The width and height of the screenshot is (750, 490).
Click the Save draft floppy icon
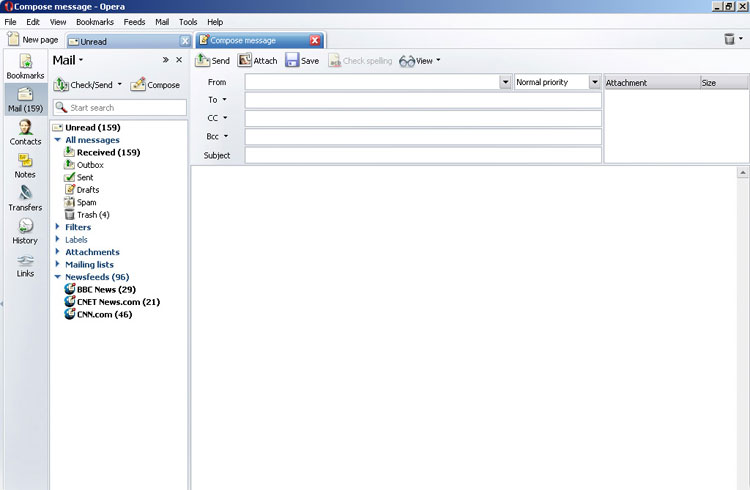(292, 60)
